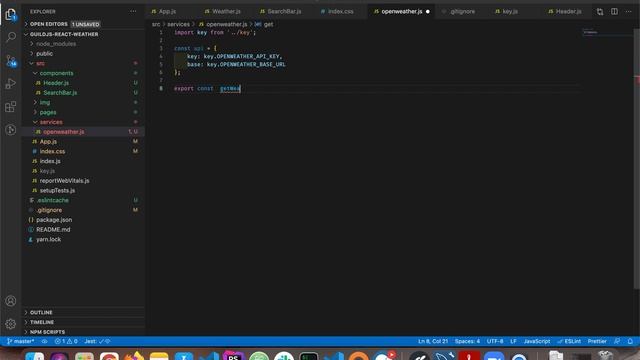640x360 pixels.
Task: Open the Search view in activity bar
Action: coord(11,37)
